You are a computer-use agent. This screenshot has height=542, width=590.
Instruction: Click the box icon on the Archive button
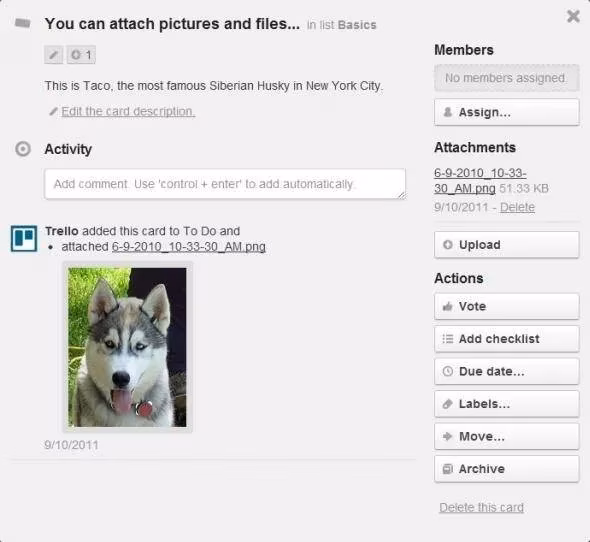point(447,469)
